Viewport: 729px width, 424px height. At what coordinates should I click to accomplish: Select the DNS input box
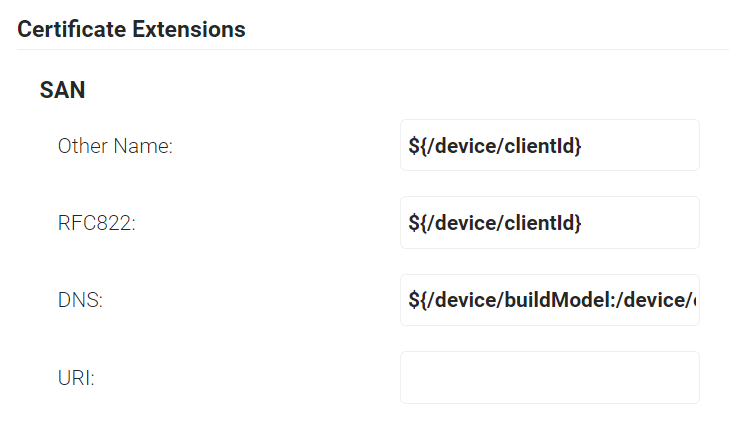pyautogui.click(x=549, y=300)
